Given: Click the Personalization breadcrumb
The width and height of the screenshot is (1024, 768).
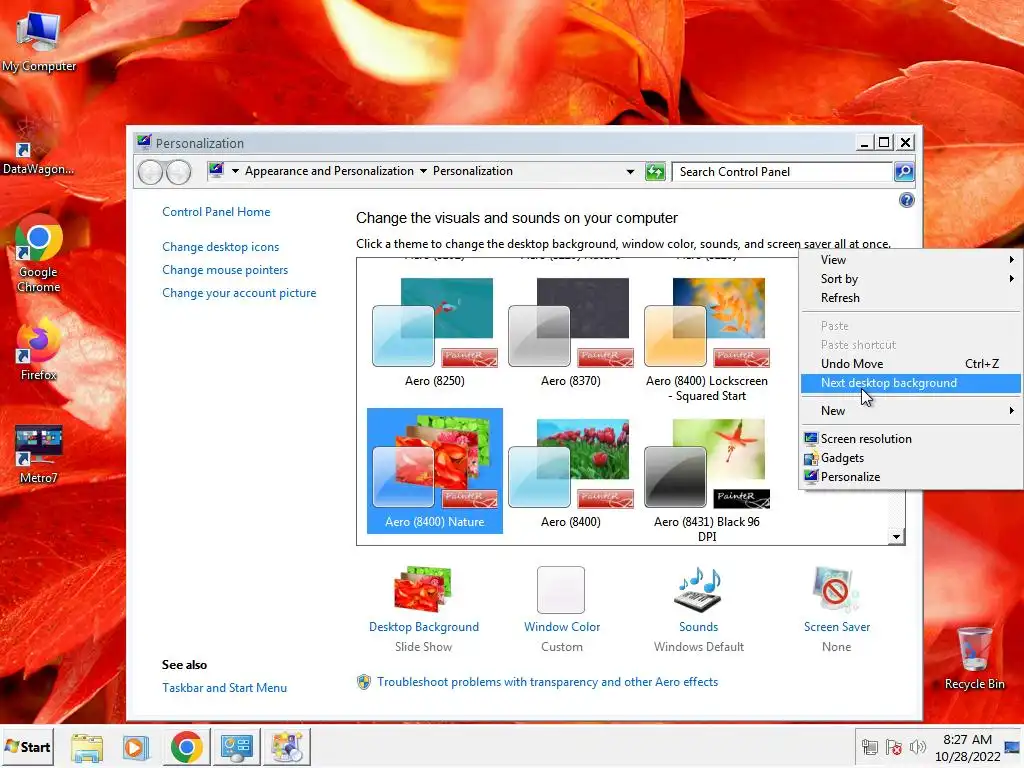Looking at the screenshot, I should 473,171.
